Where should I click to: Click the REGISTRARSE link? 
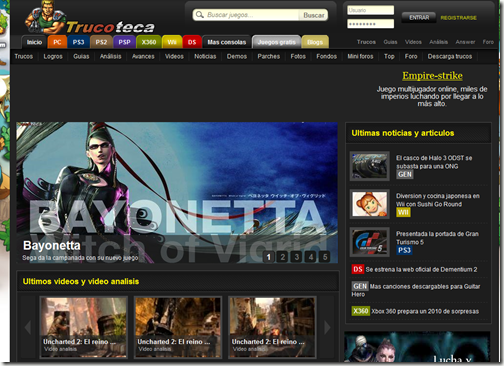tap(458, 18)
